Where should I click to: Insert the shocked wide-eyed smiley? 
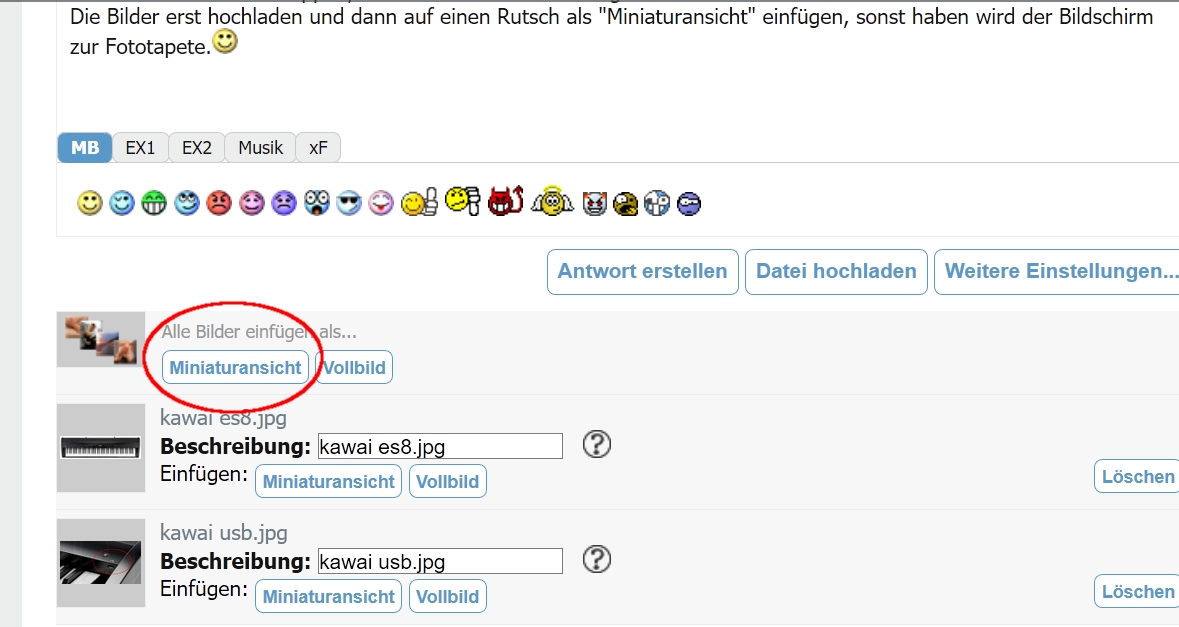click(317, 203)
